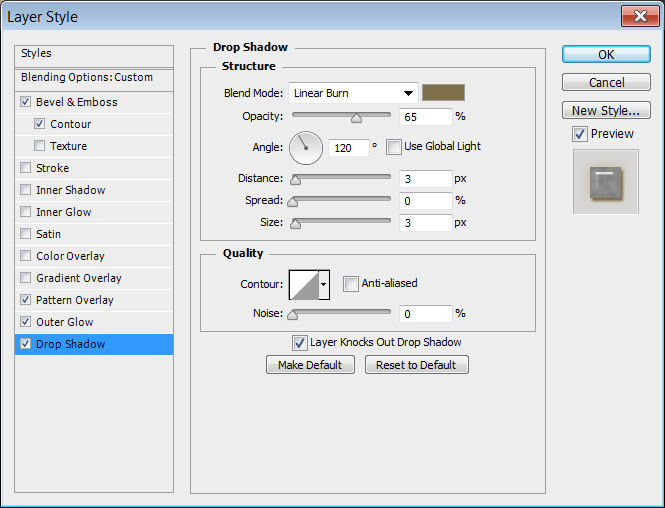Open the Blend Mode dropdown
The height and width of the screenshot is (508, 665).
coord(353,93)
